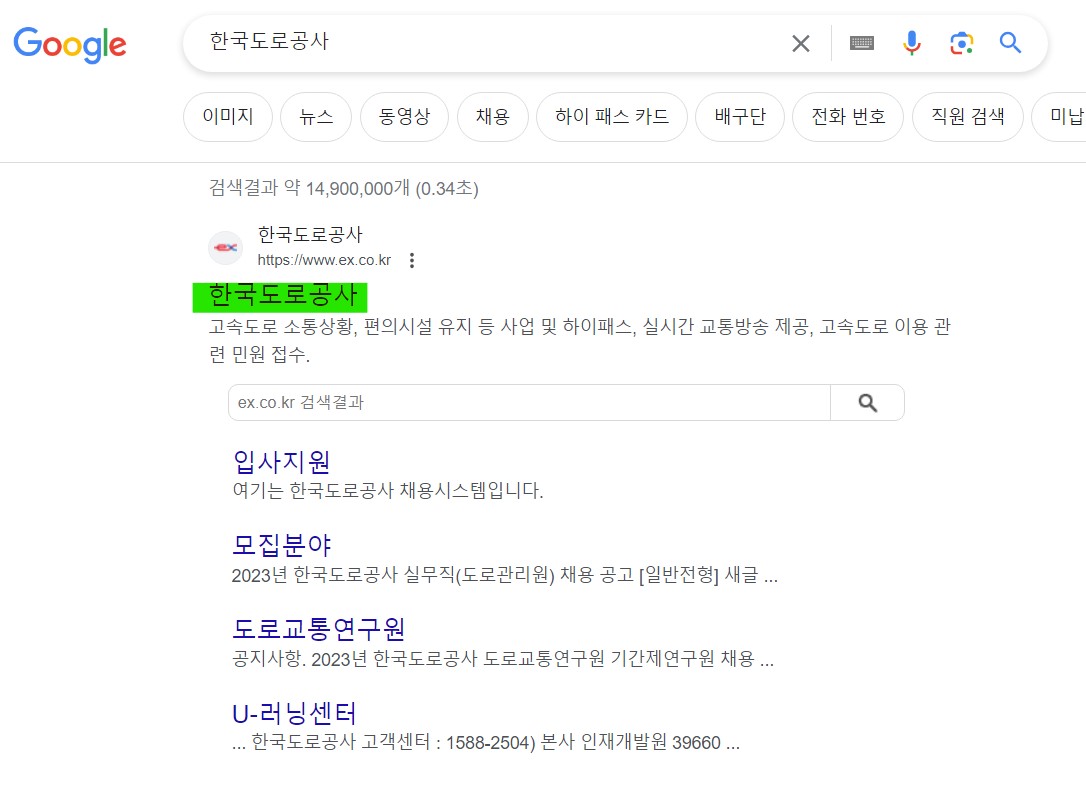Viewport: 1086px width, 788px height.
Task: Click the 2023년 실무직(도로관리원) 채용 공고 snippet
Action: pyautogui.click(x=505, y=575)
